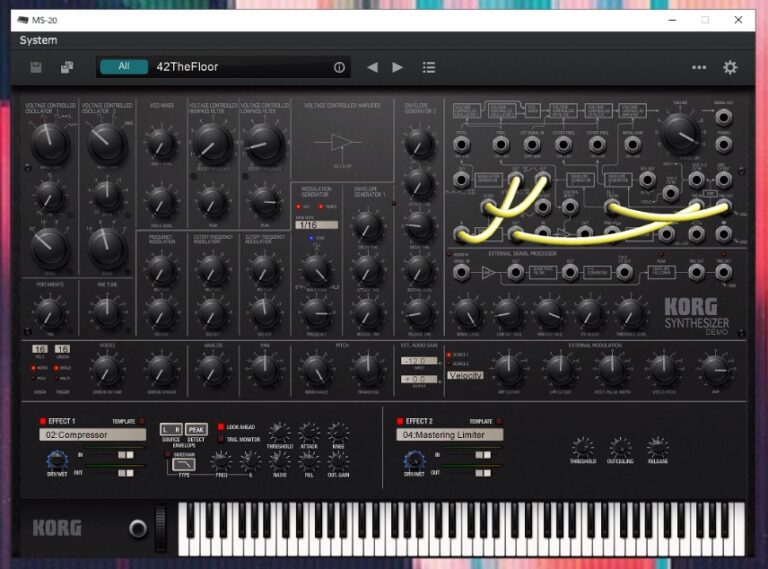Click the Poly voices count field
Screen dimensions: 768x569
pyautogui.click(x=40, y=349)
